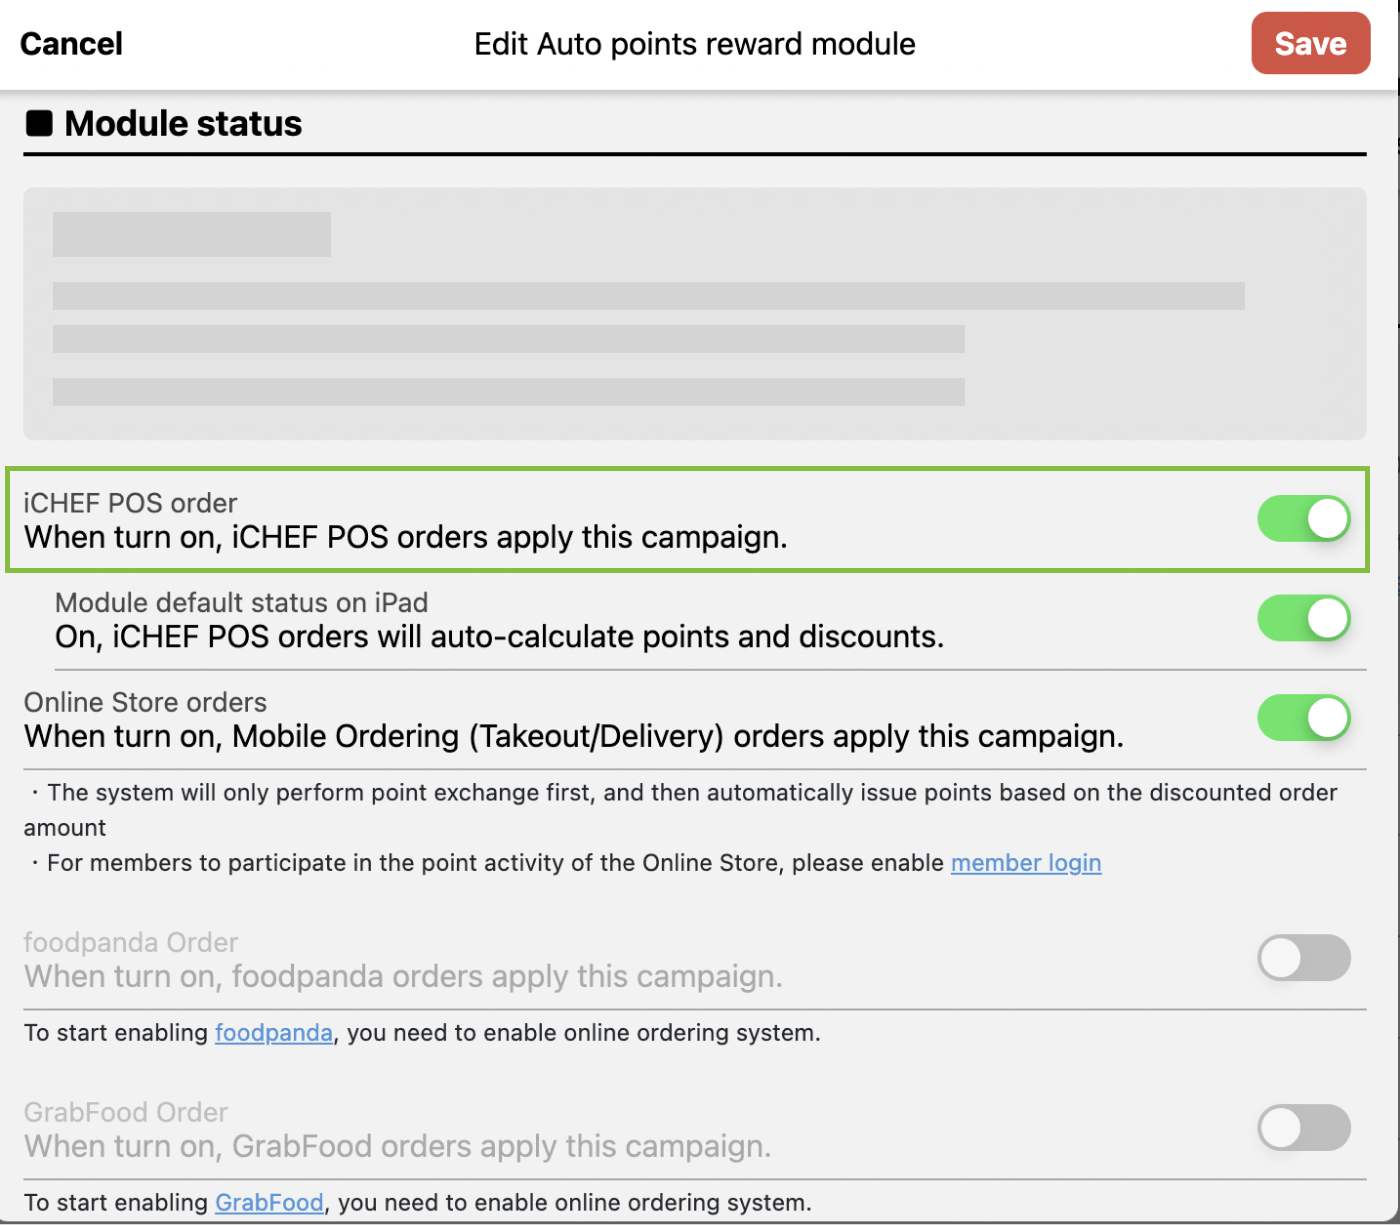The height and width of the screenshot is (1225, 1400).
Task: Disable the iCHEF POS order toggle
Action: click(x=1303, y=519)
